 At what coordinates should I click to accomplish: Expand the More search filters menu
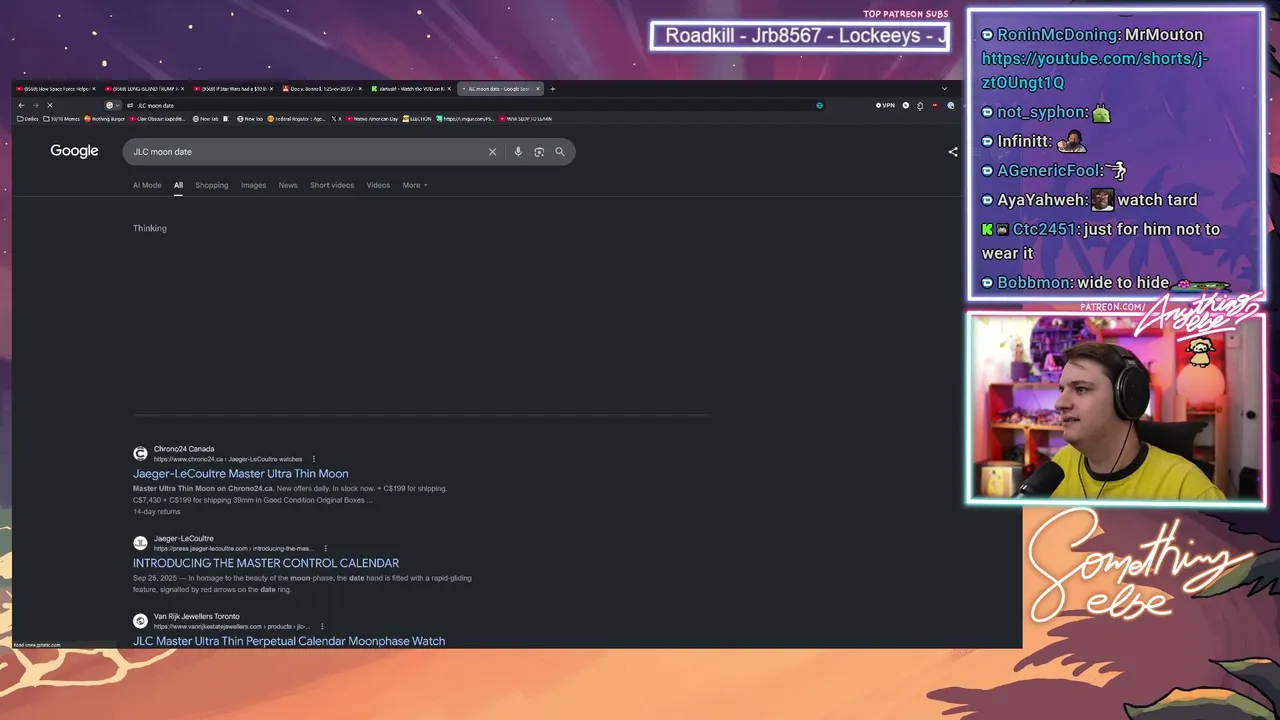click(415, 185)
